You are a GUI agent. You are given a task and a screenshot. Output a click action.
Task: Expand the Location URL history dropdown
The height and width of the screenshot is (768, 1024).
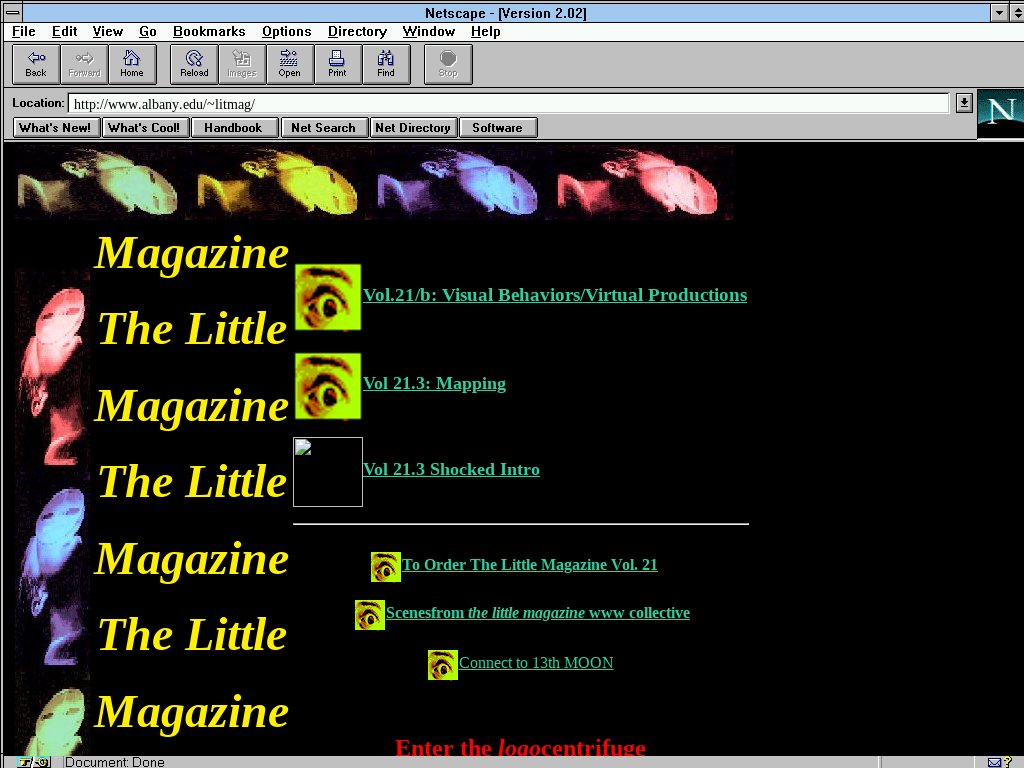point(963,102)
